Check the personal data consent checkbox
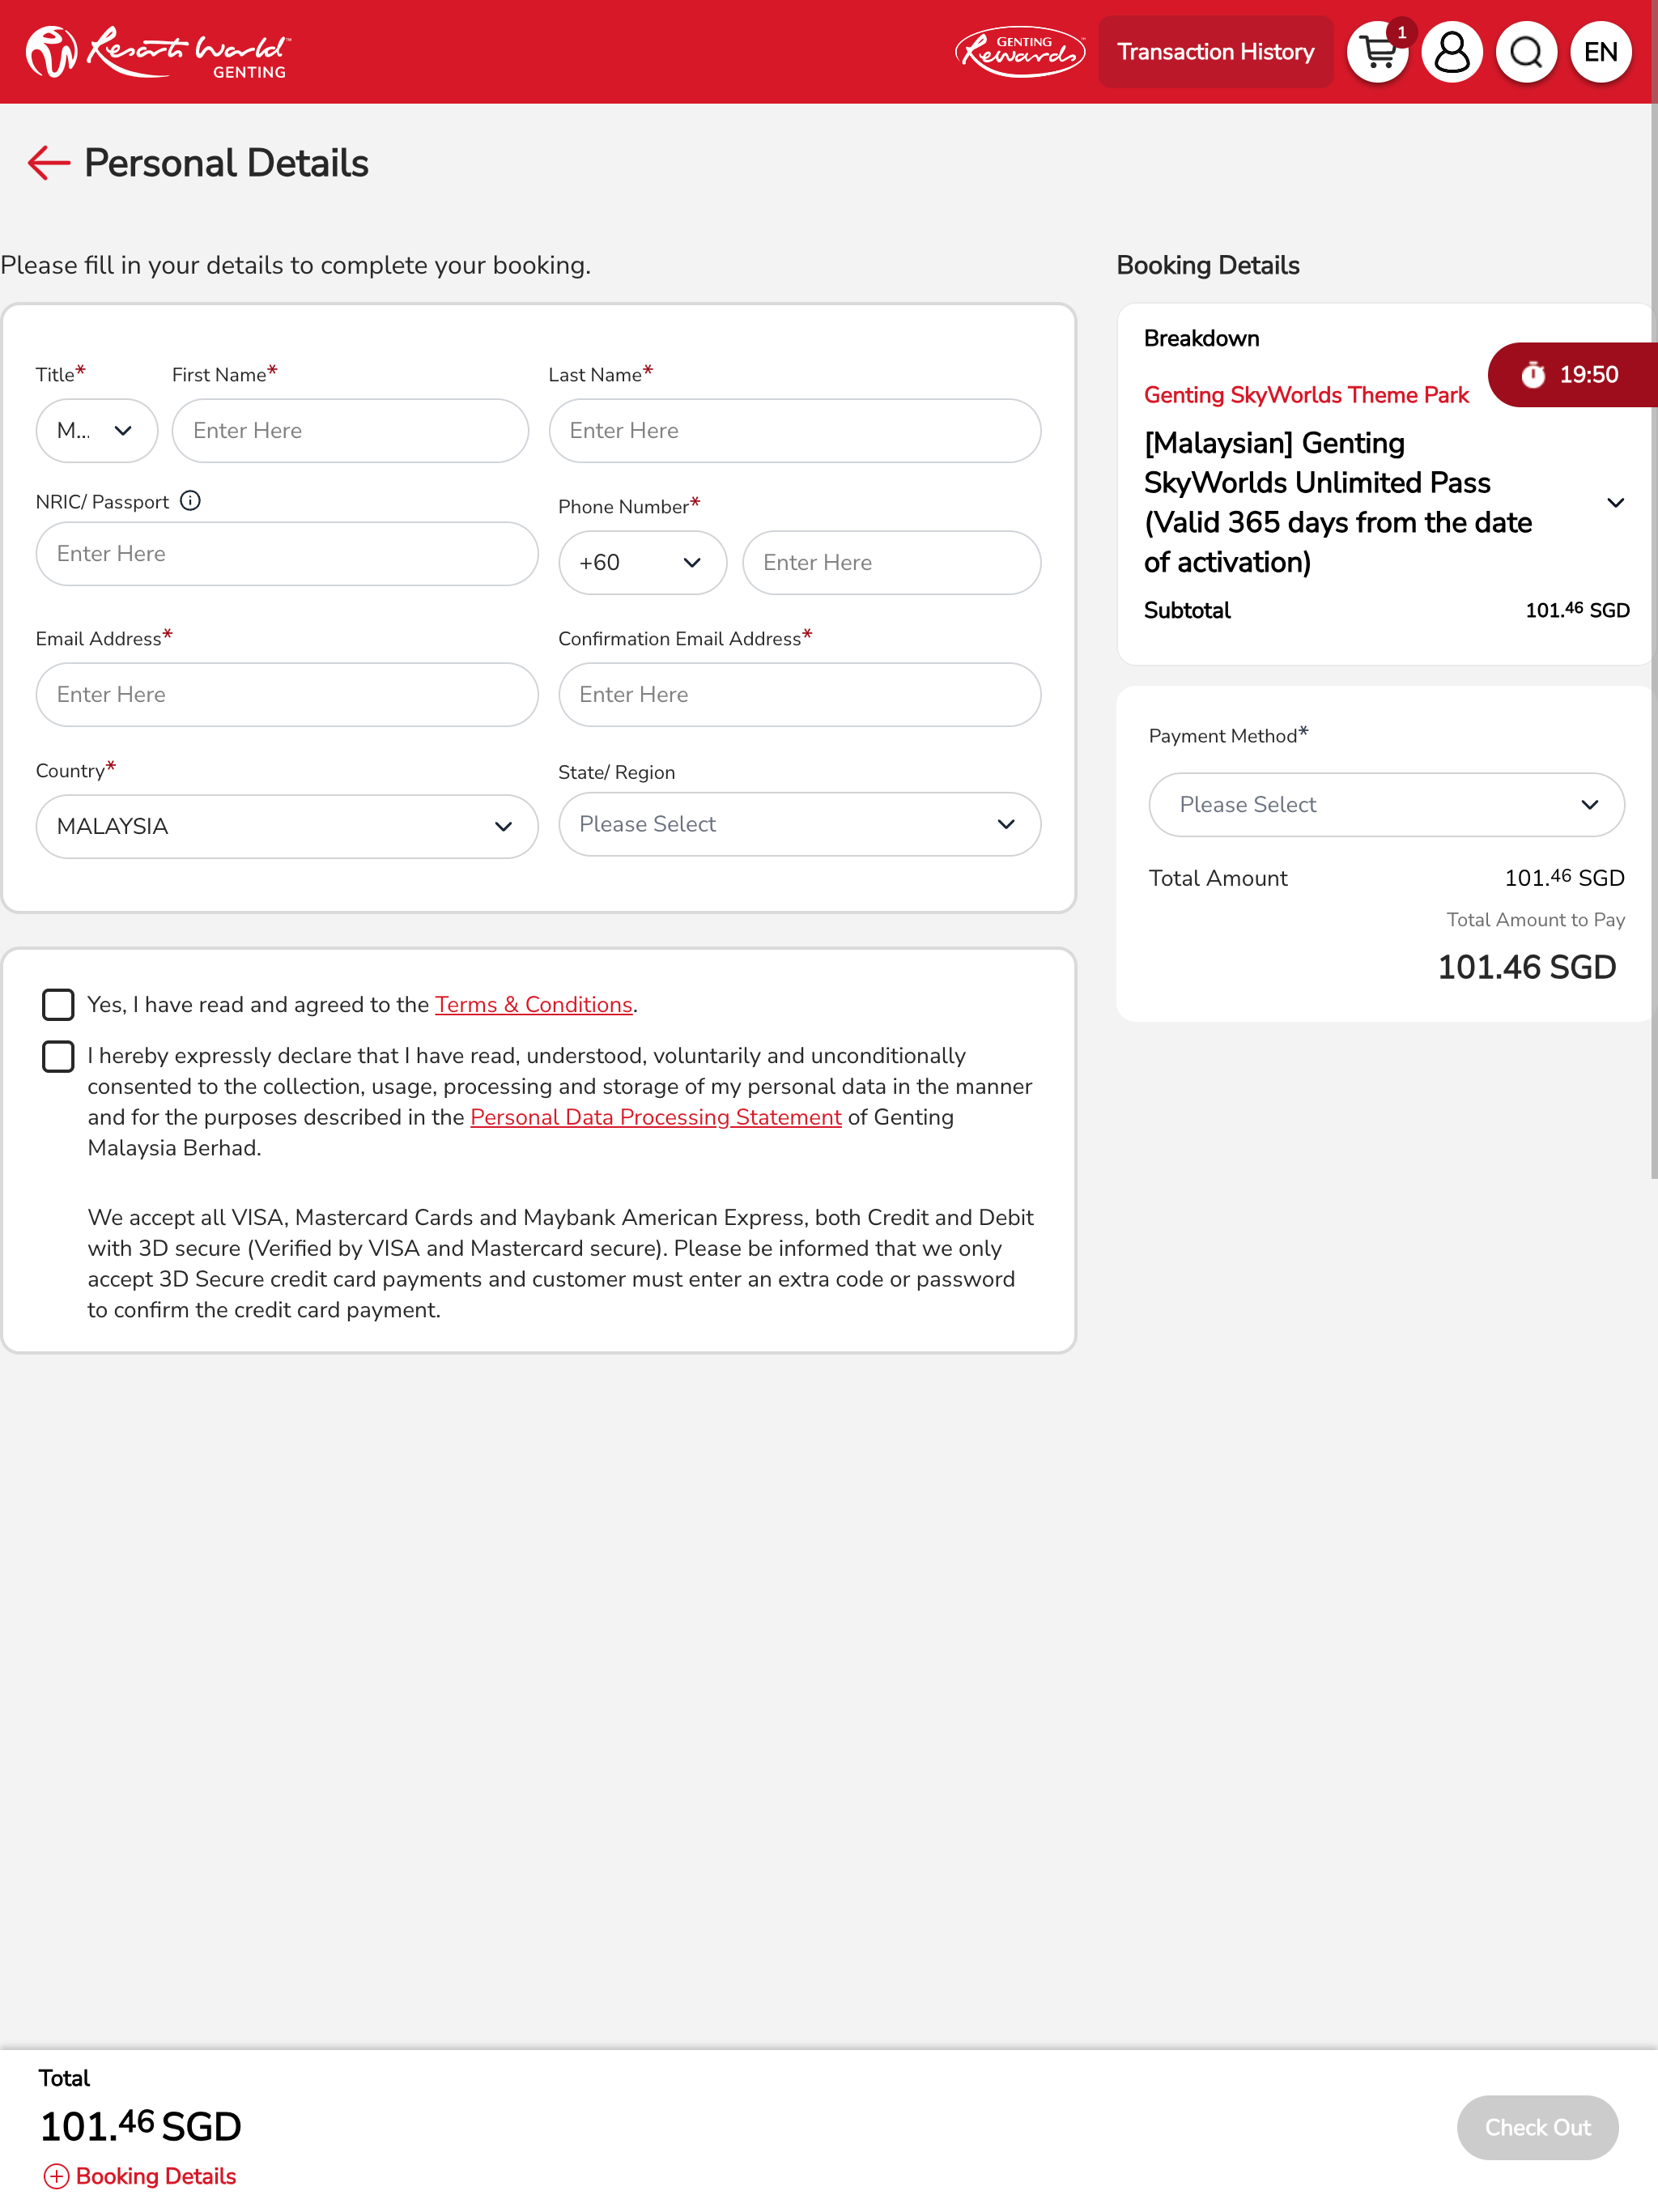 point(58,1056)
